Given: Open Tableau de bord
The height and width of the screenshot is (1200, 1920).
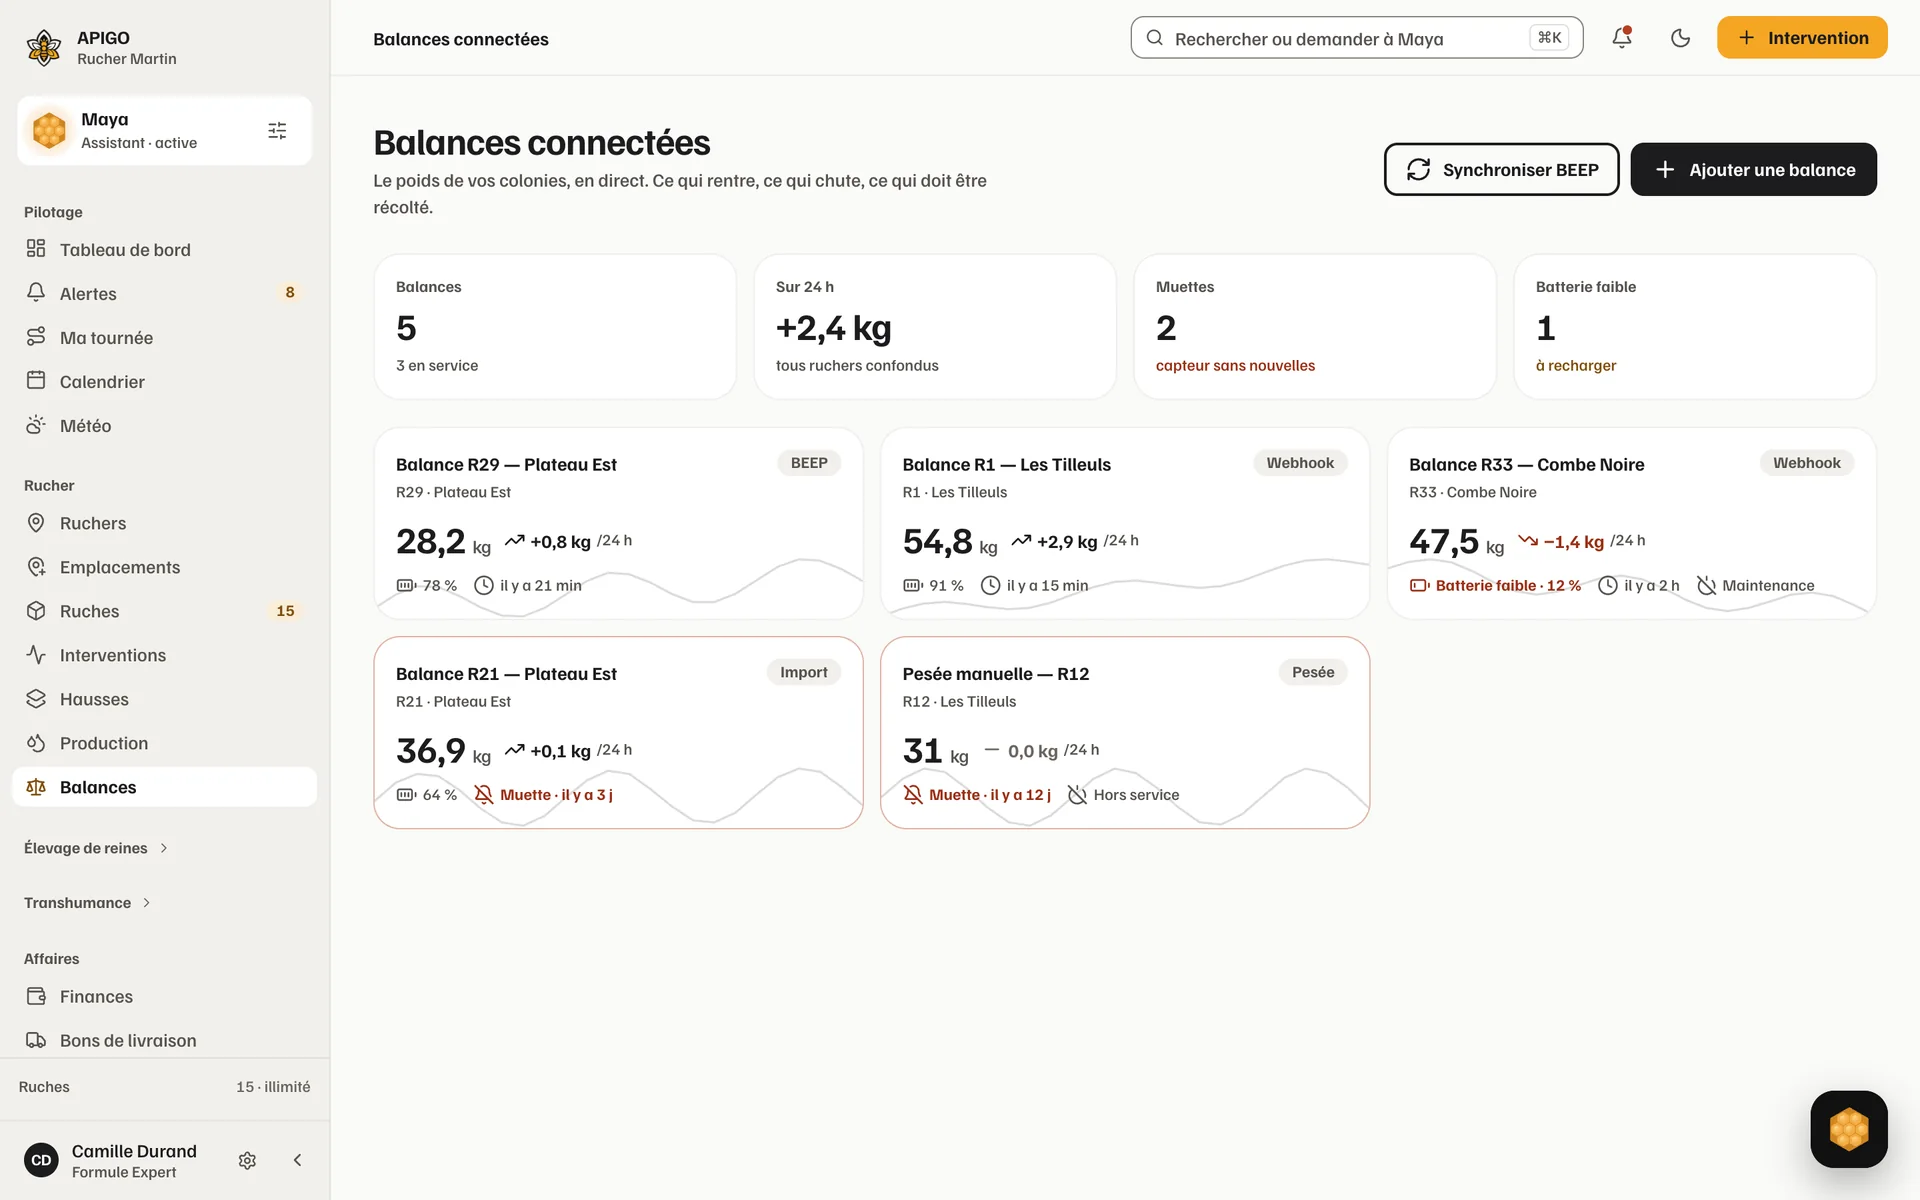Looking at the screenshot, I should (x=164, y=249).
